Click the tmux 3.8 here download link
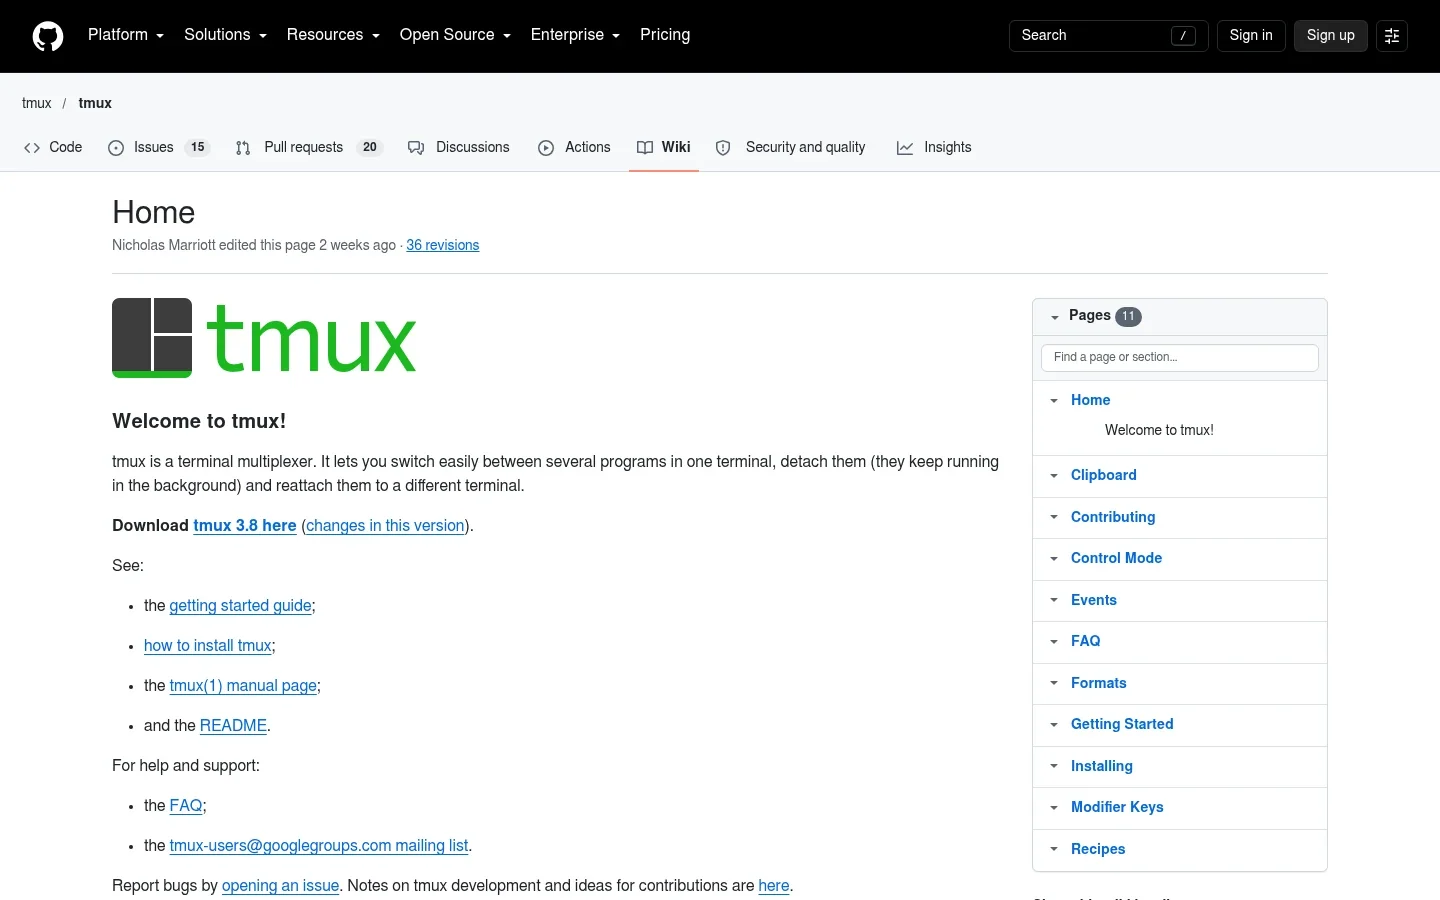Viewport: 1440px width, 900px height. [x=245, y=526]
